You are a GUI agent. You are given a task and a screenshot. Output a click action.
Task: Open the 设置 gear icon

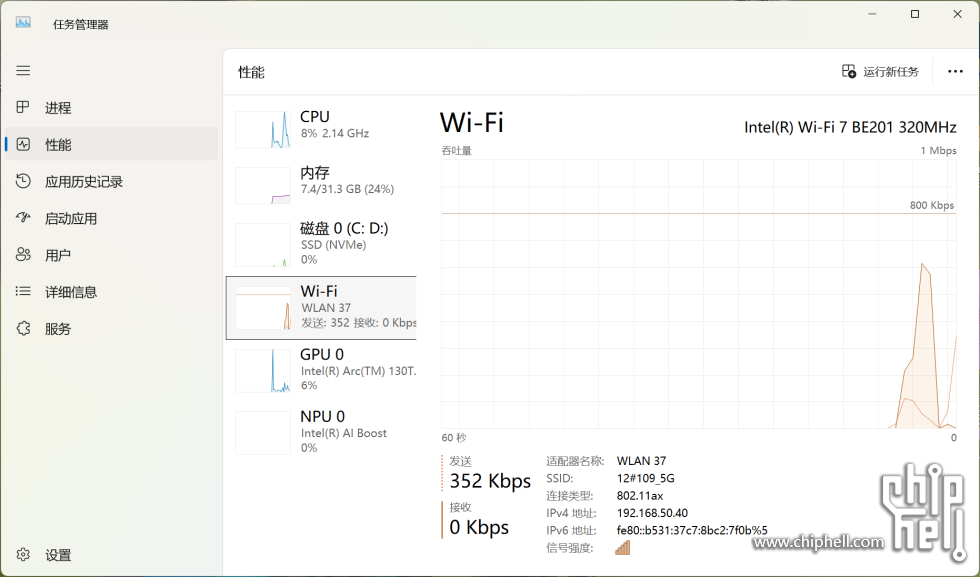click(23, 554)
